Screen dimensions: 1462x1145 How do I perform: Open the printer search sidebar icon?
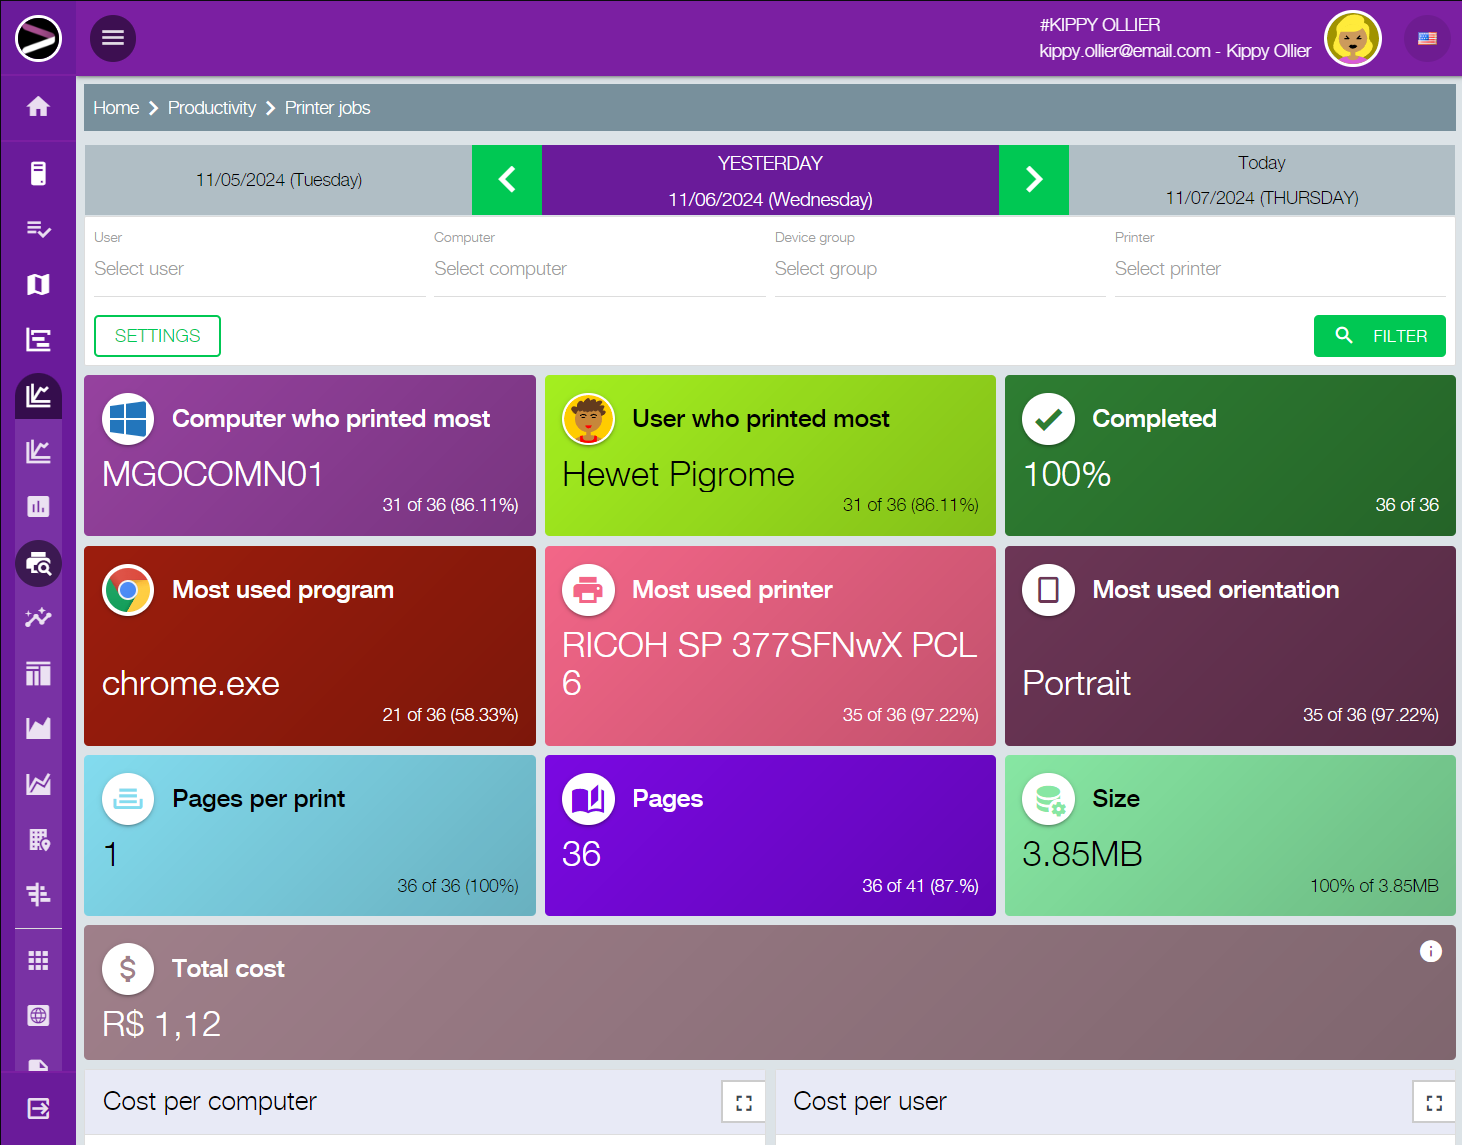coord(38,564)
